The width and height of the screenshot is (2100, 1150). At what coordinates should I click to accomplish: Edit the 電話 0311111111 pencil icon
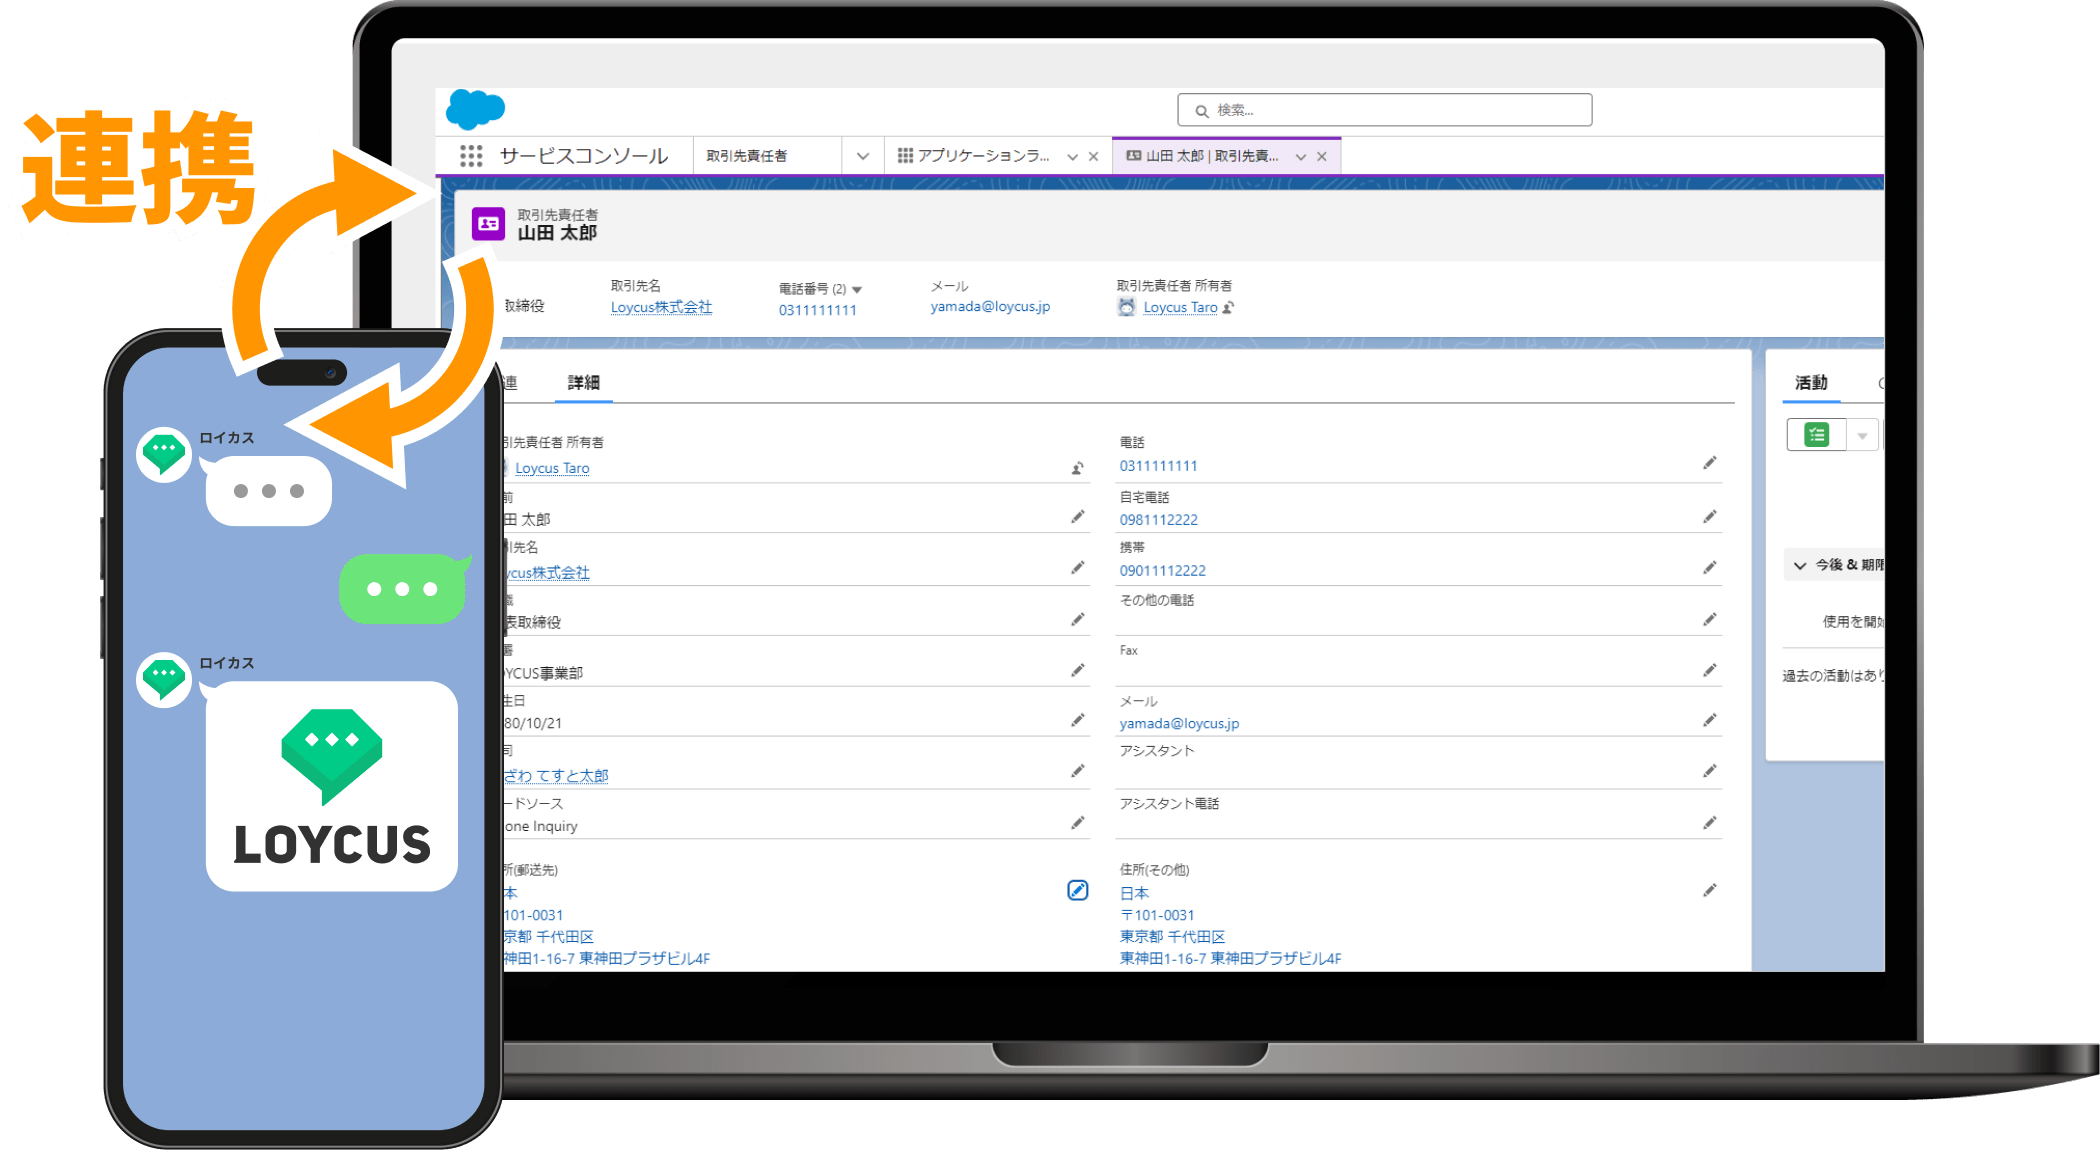click(x=1710, y=463)
